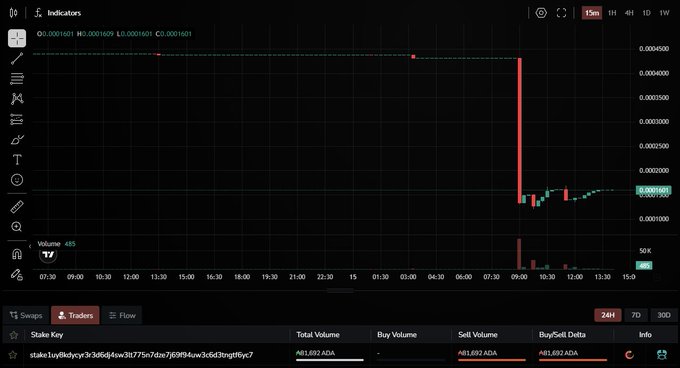
Task: Click the current price label 0.0001601
Action: tap(654, 190)
